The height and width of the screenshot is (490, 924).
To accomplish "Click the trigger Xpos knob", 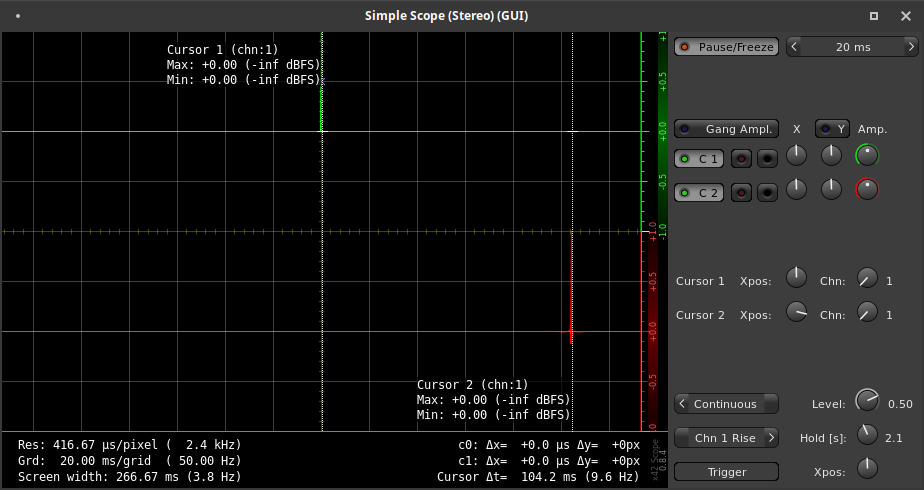I will pos(867,468).
